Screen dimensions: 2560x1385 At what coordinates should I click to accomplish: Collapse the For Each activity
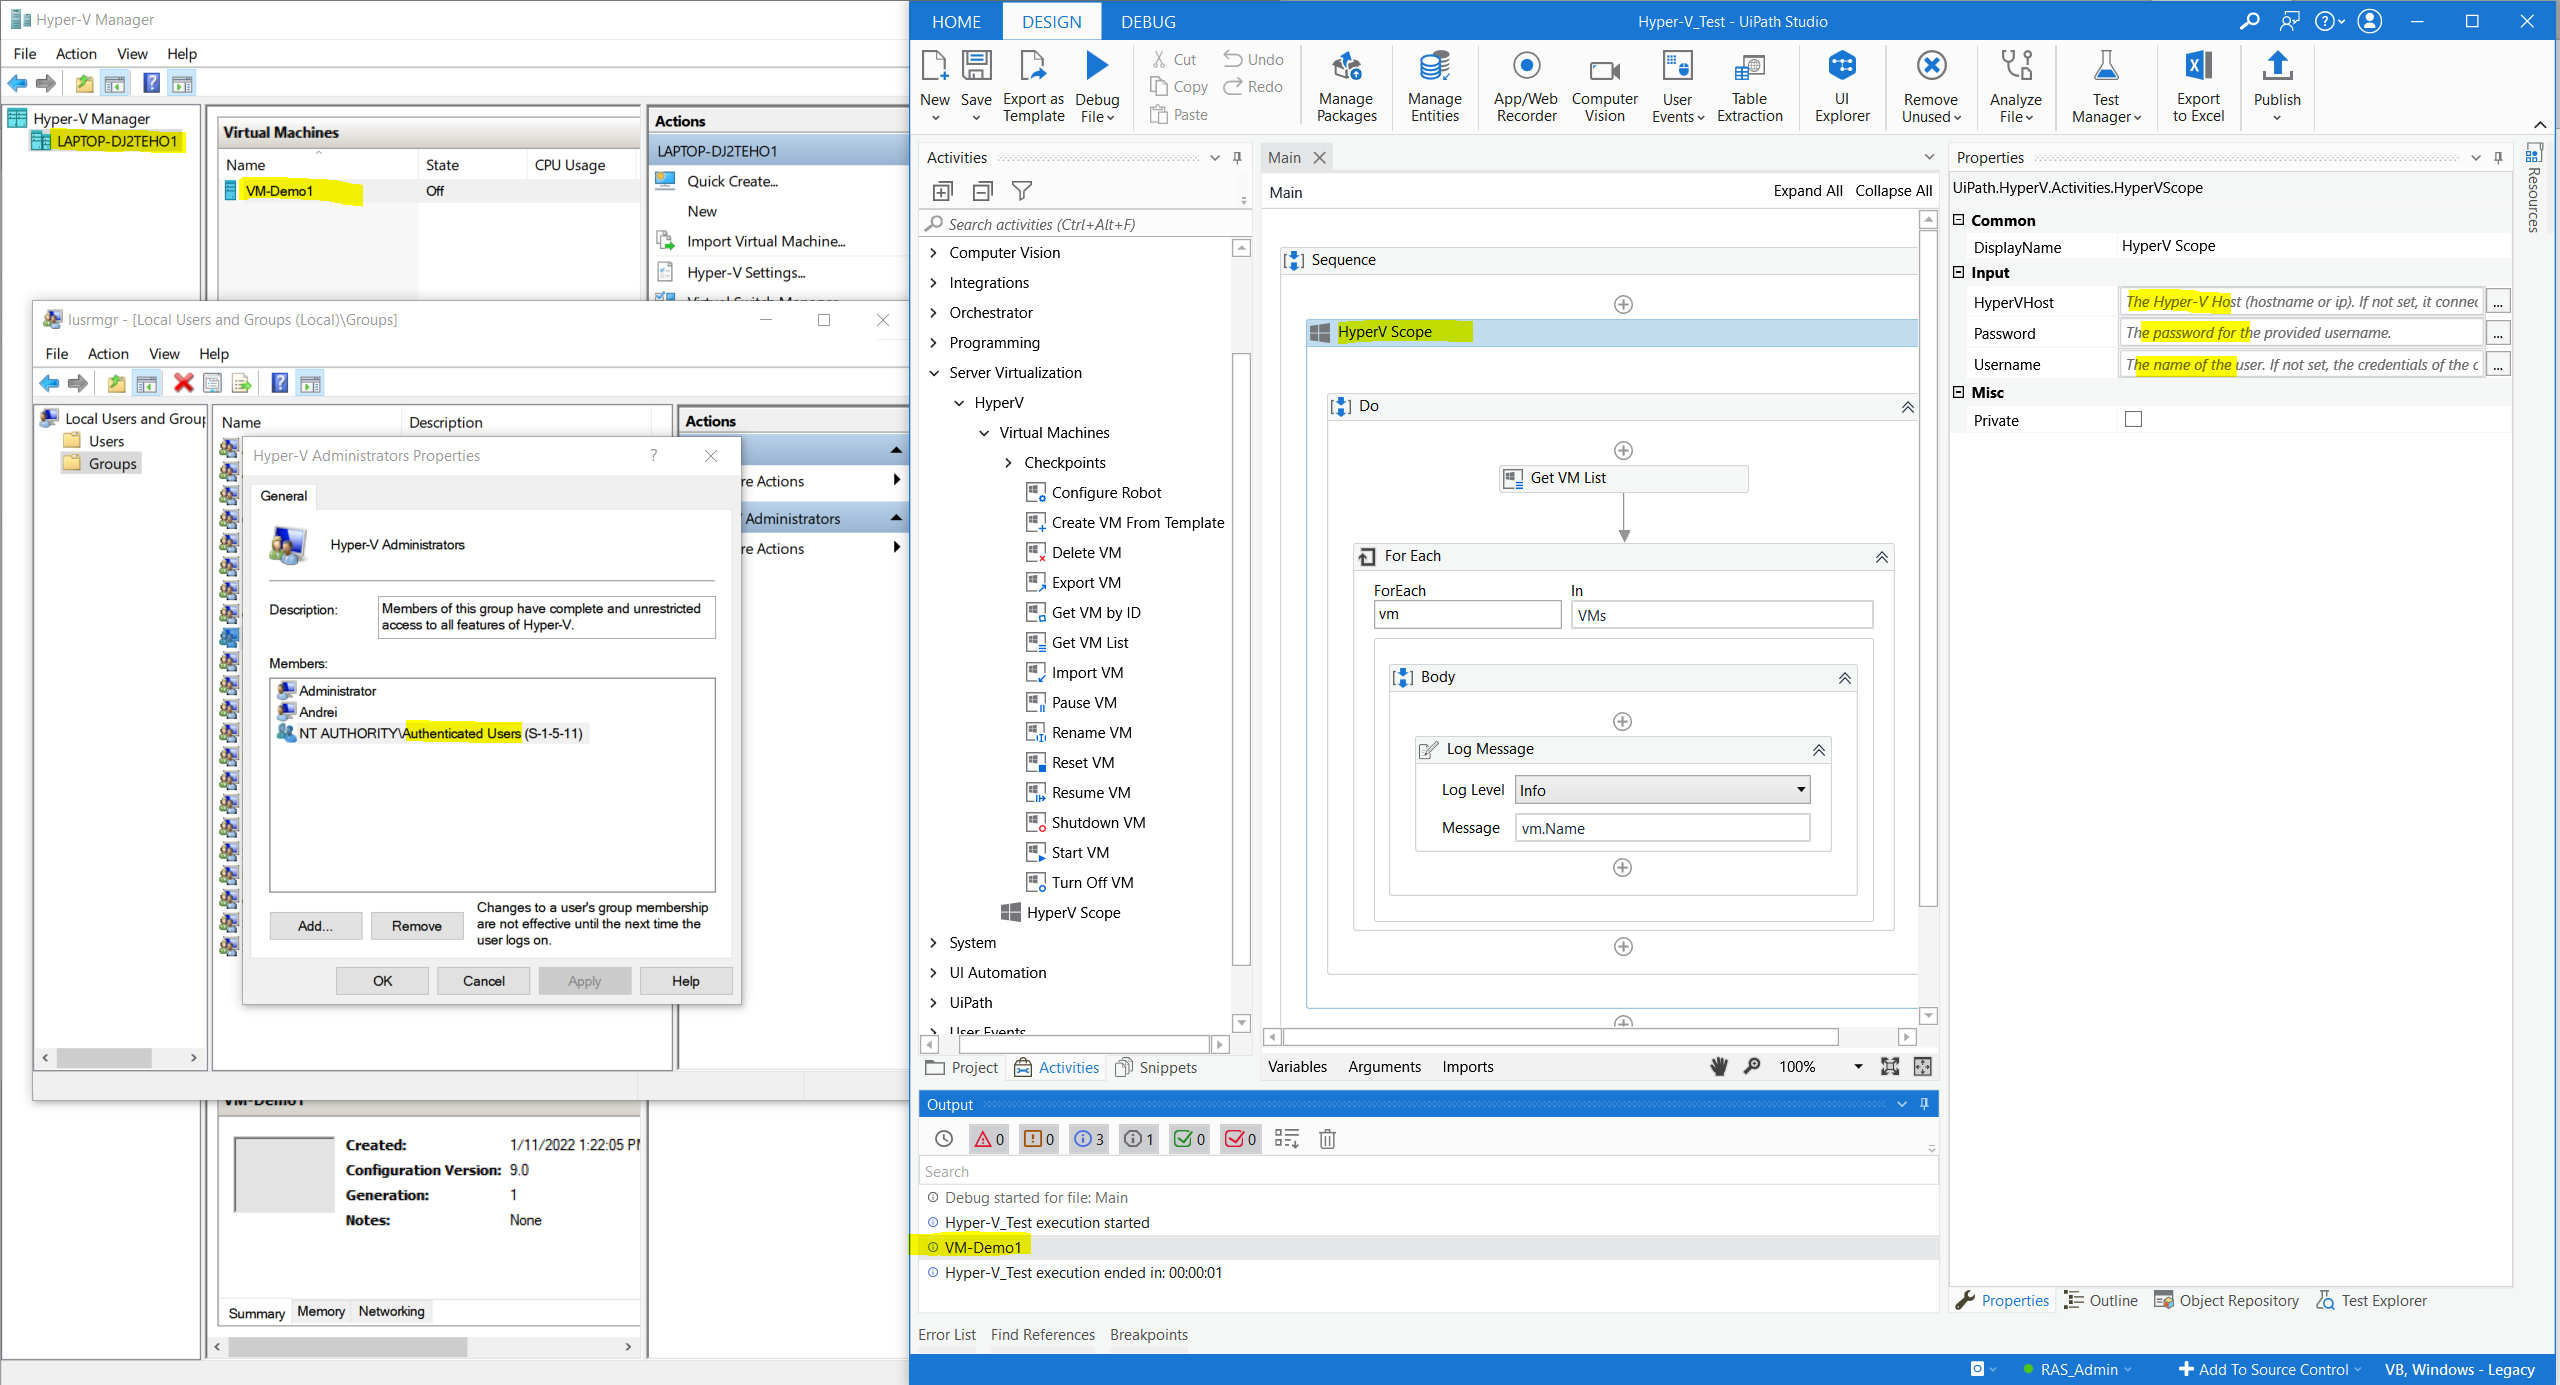1881,557
